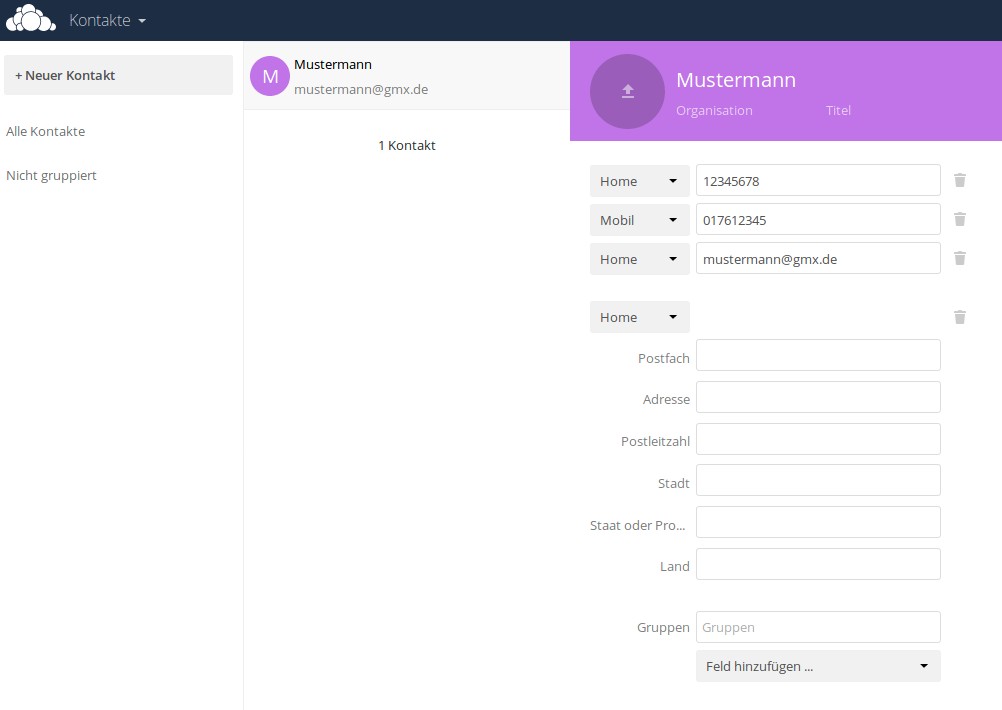Click the Gruppen input field
The image size is (1002, 710).
click(818, 628)
